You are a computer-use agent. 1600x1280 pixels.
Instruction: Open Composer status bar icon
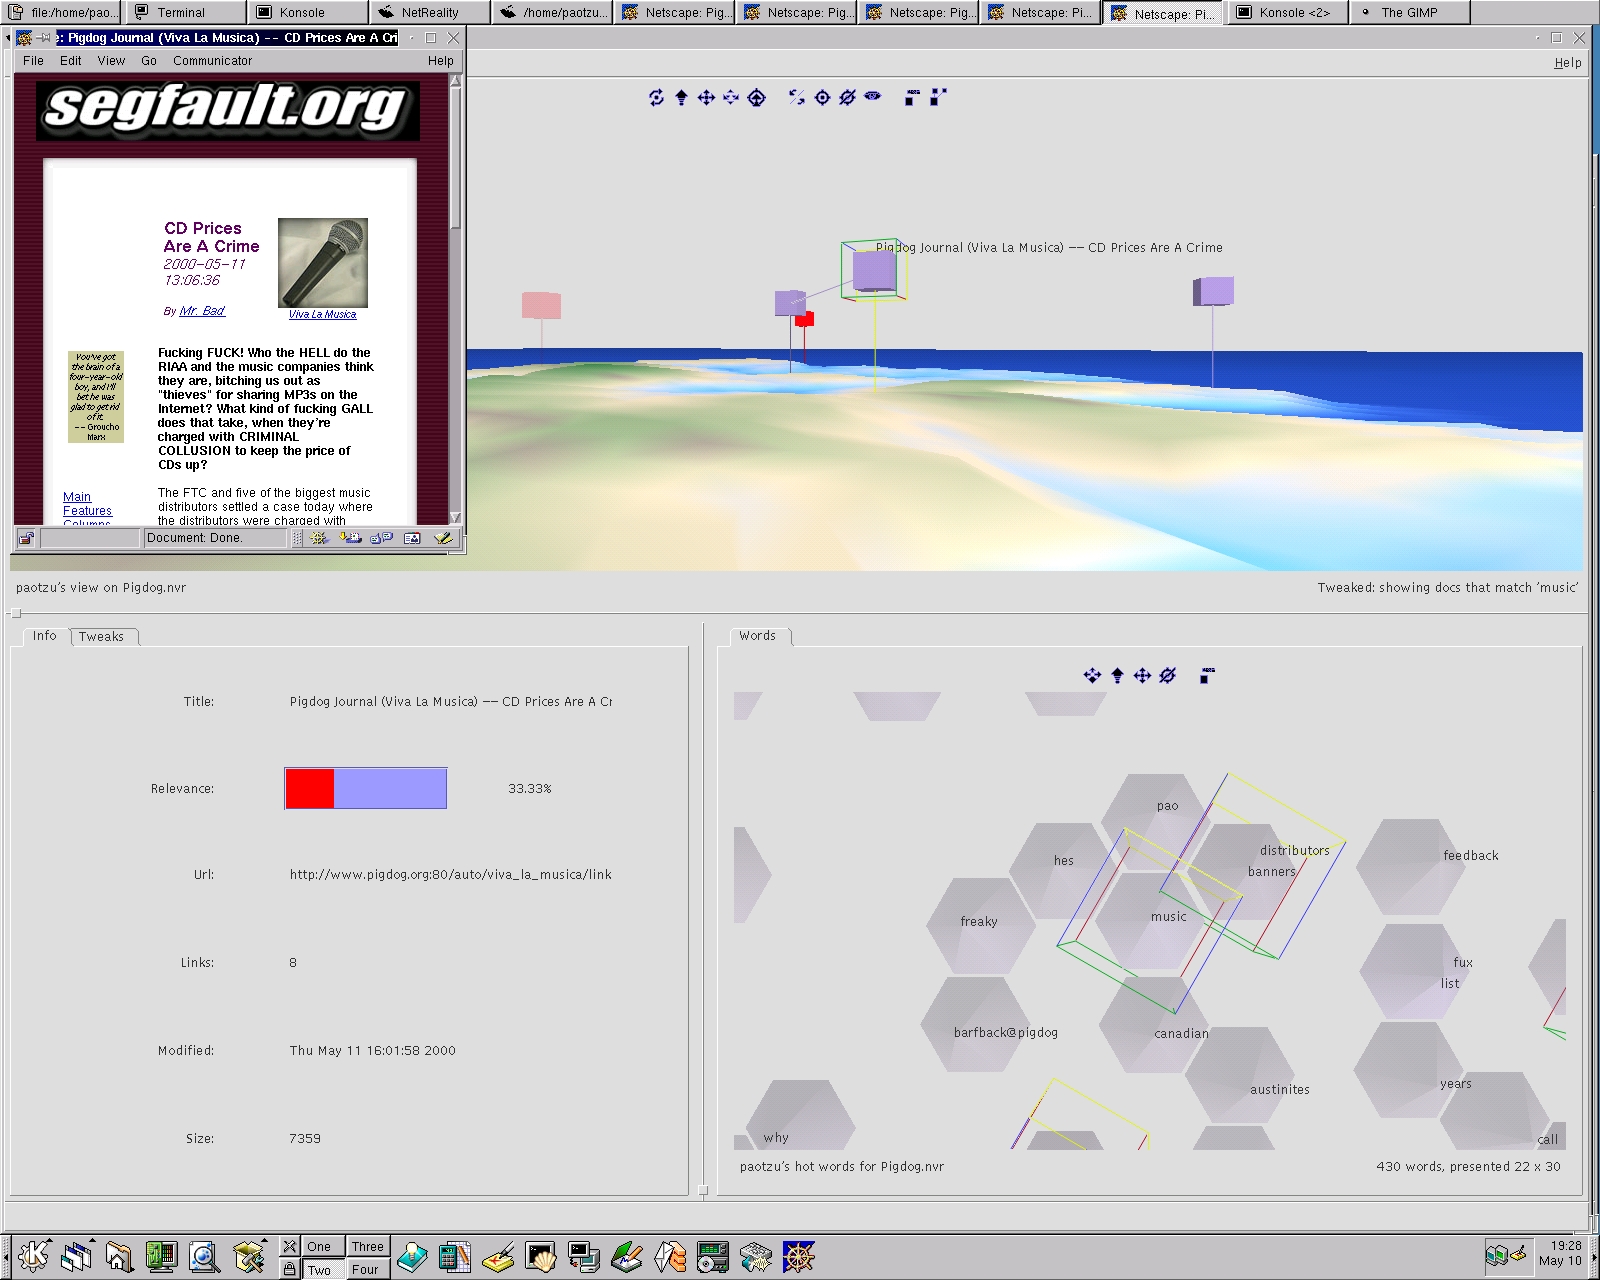[x=443, y=538]
